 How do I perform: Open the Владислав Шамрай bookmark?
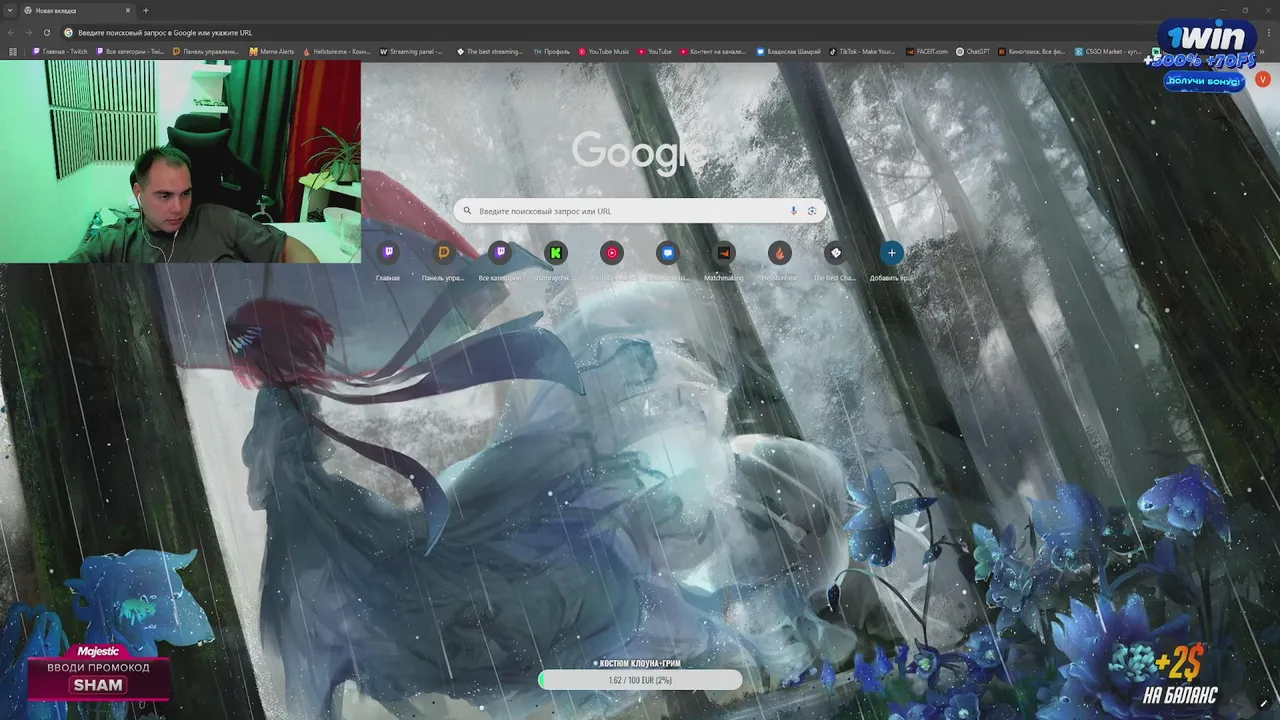pos(789,51)
